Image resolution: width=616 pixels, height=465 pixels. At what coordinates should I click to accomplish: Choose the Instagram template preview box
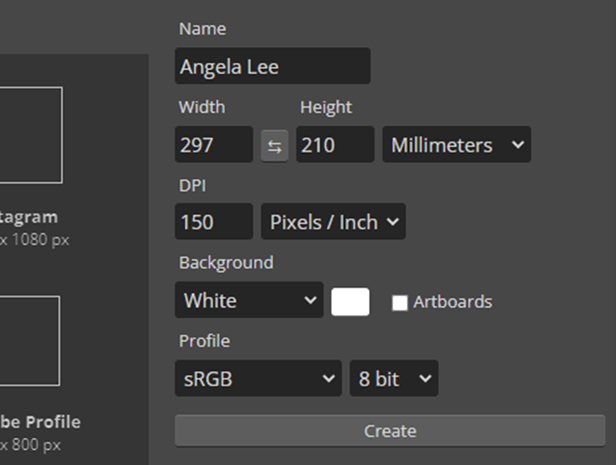pos(30,135)
